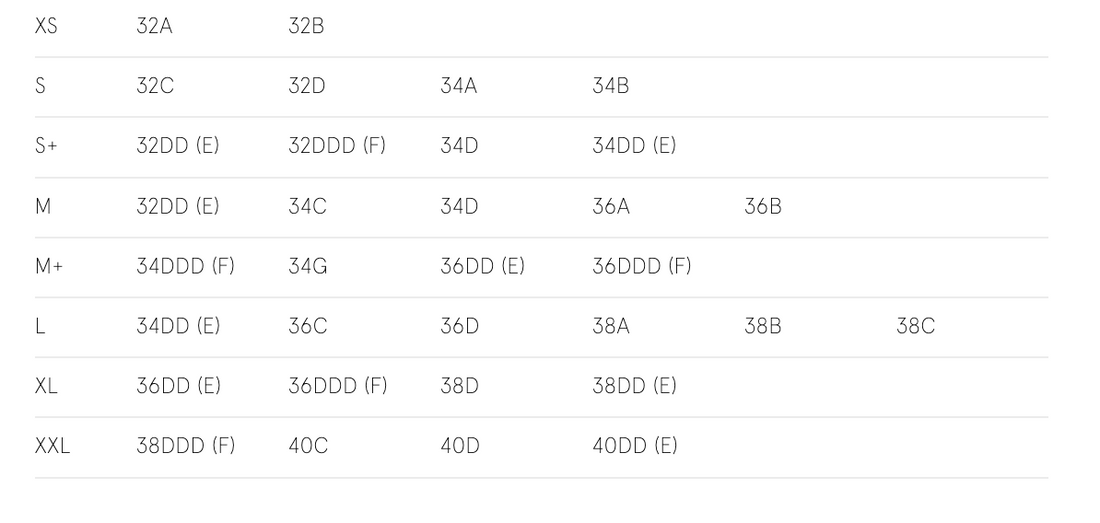The width and height of the screenshot is (1100, 523).
Task: Select 32DDD (F) in S+ row
Action: (337, 146)
